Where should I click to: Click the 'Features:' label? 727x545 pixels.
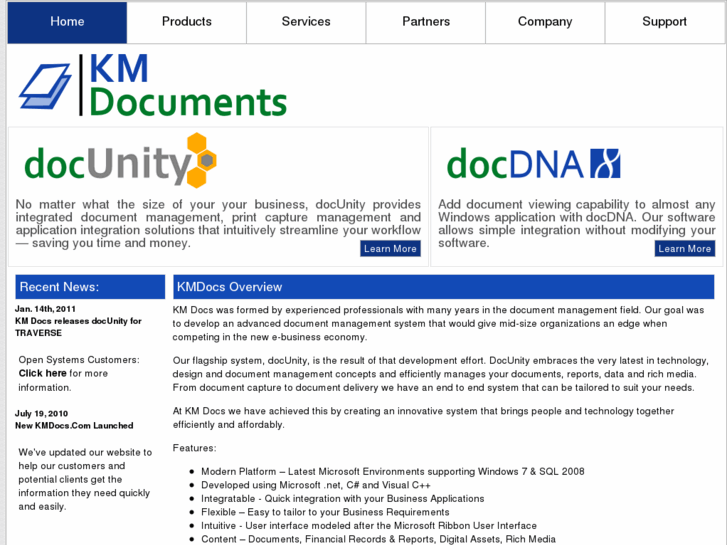click(x=194, y=448)
